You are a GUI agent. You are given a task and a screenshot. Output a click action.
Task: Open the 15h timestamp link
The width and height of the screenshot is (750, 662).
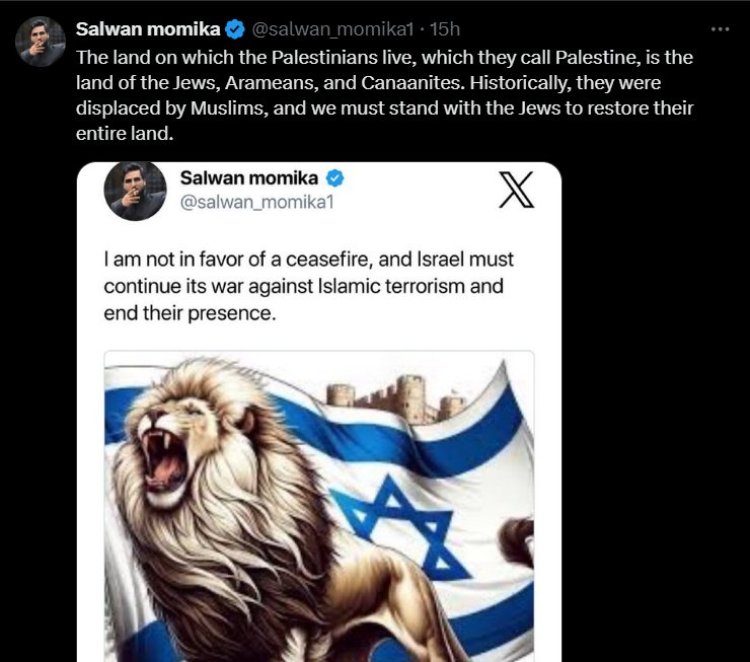pyautogui.click(x=446, y=29)
